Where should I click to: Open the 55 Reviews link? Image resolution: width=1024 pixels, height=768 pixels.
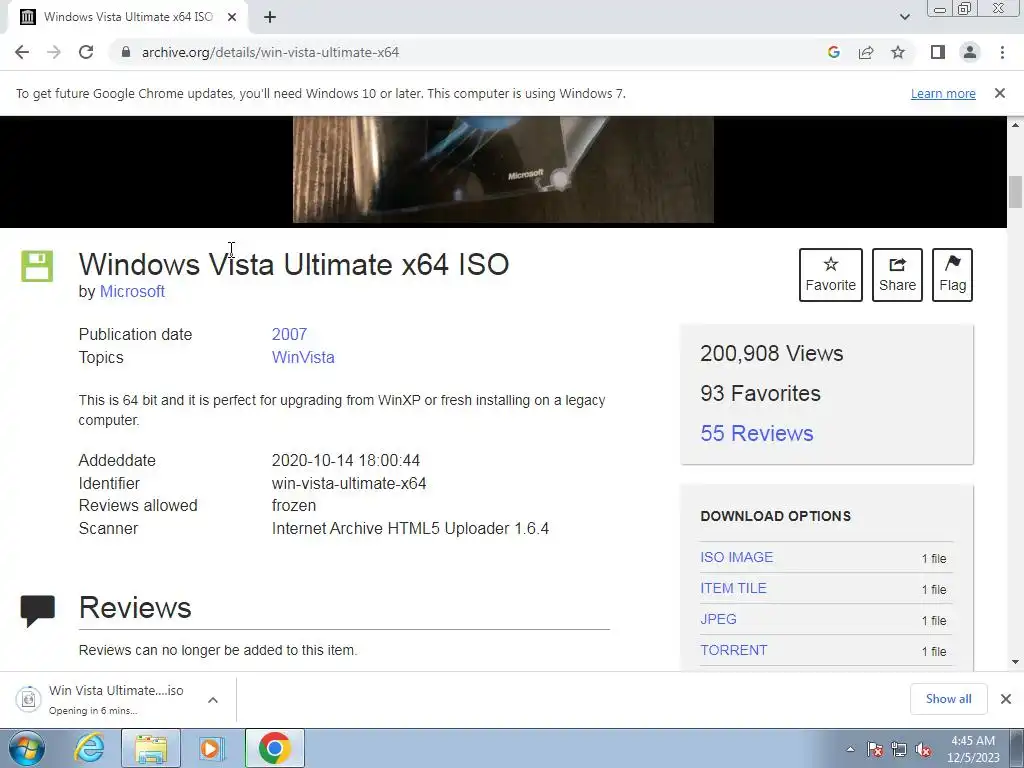tap(757, 434)
